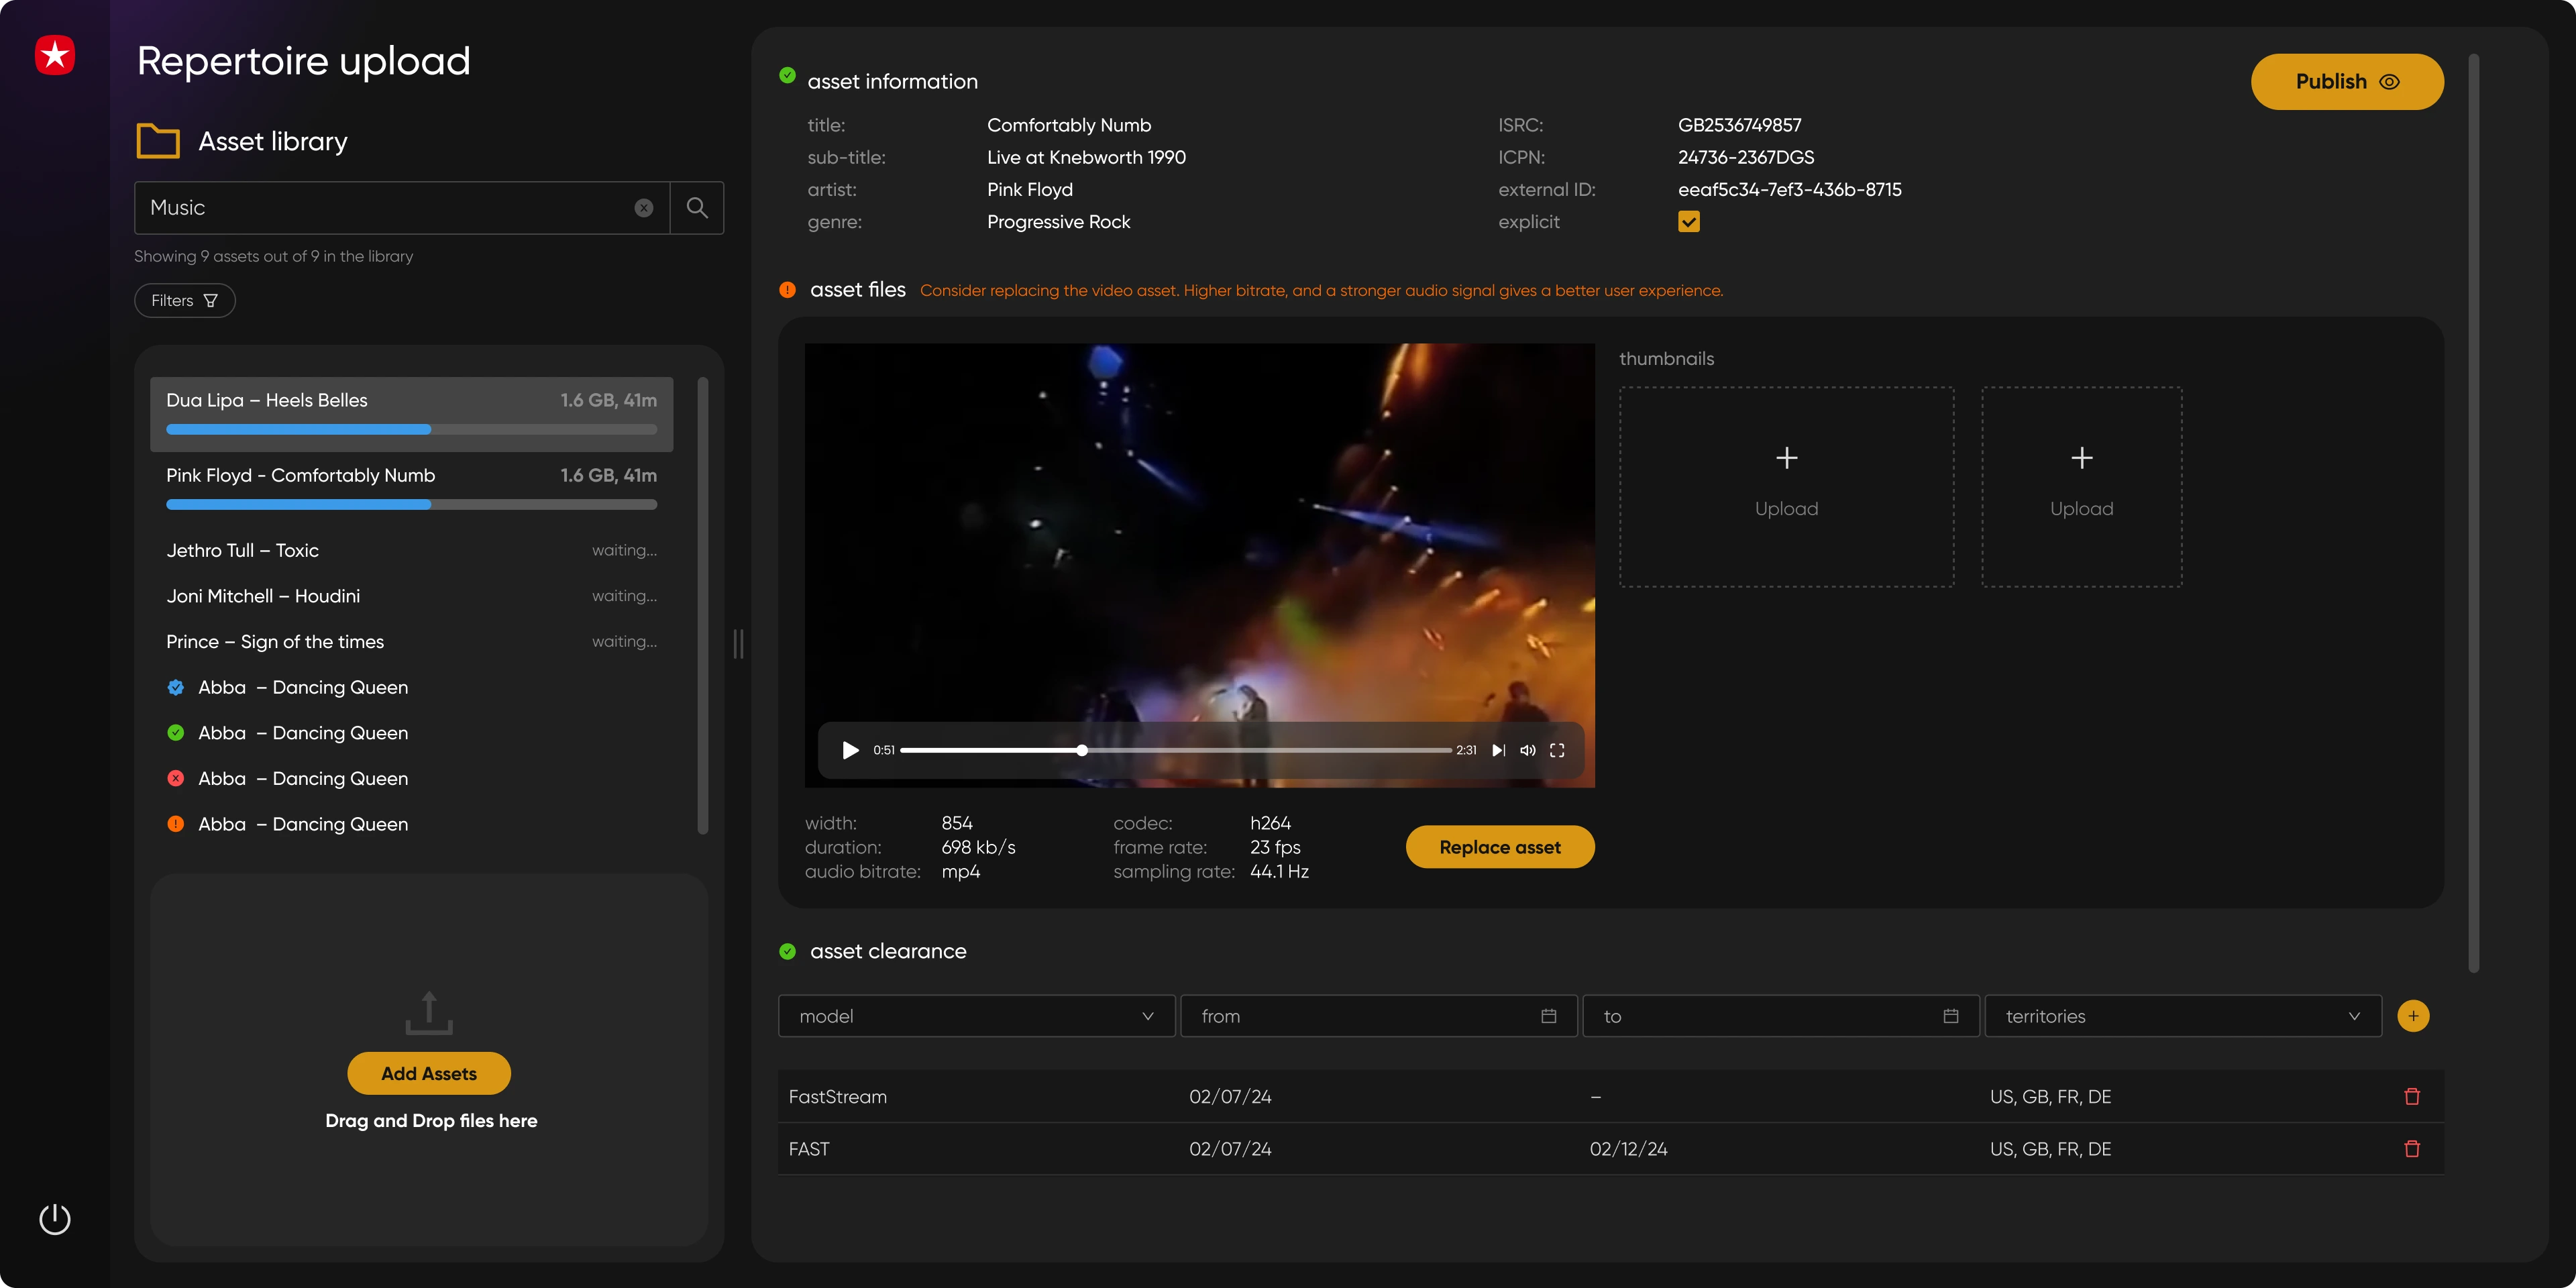This screenshot has width=2576, height=1288.
Task: Click the yellow add clearance plus icon
Action: coord(2412,1016)
